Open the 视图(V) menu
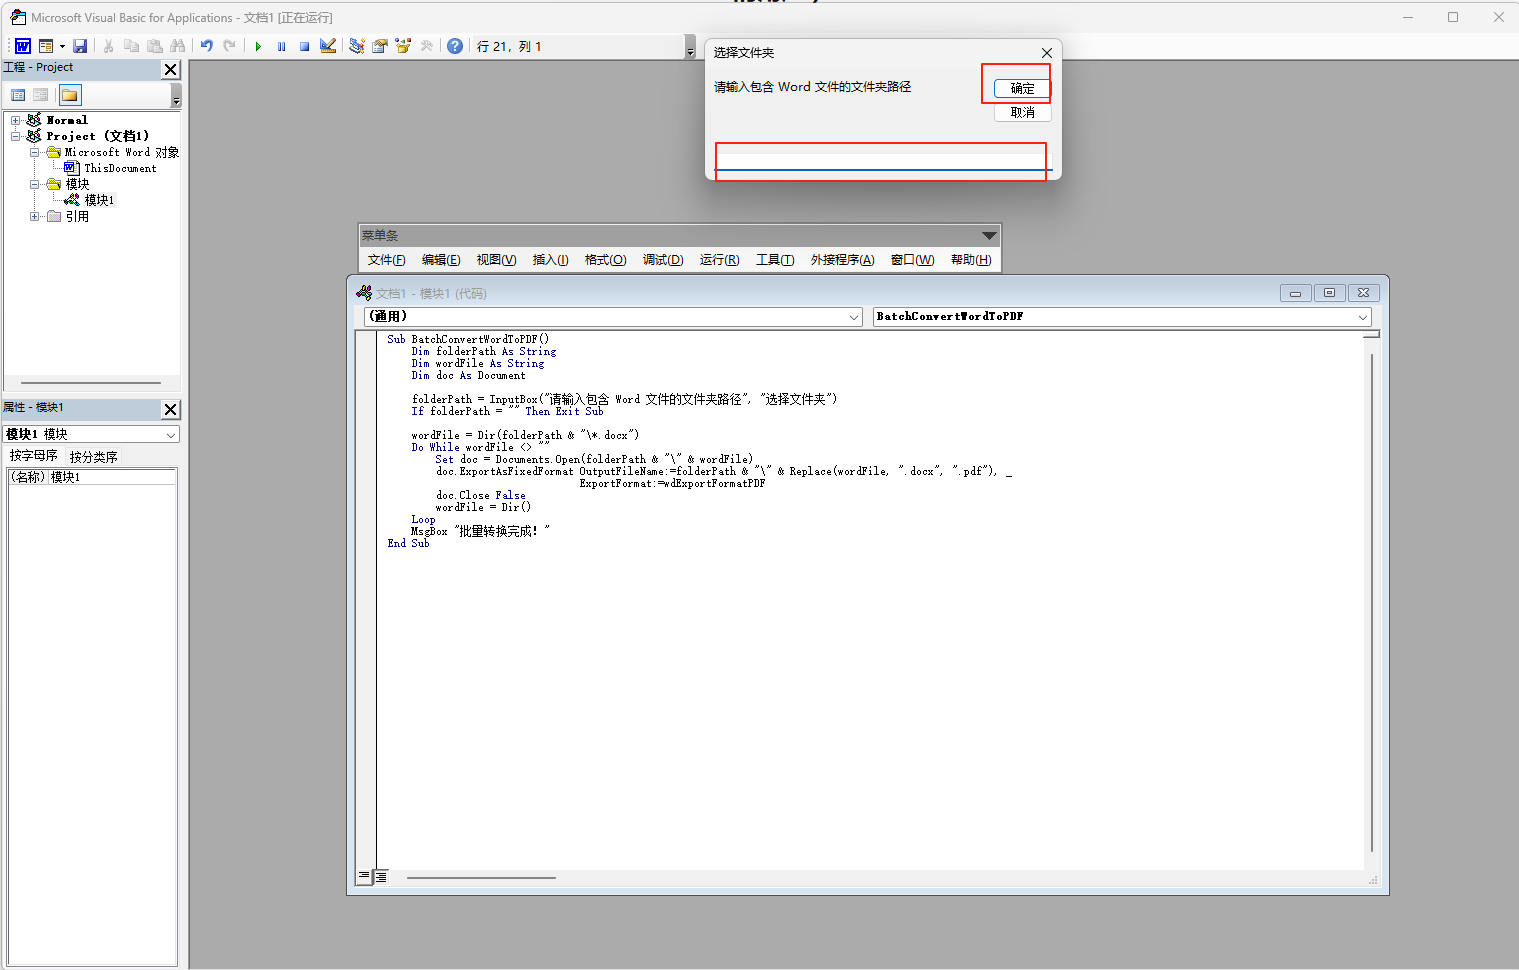 (496, 260)
